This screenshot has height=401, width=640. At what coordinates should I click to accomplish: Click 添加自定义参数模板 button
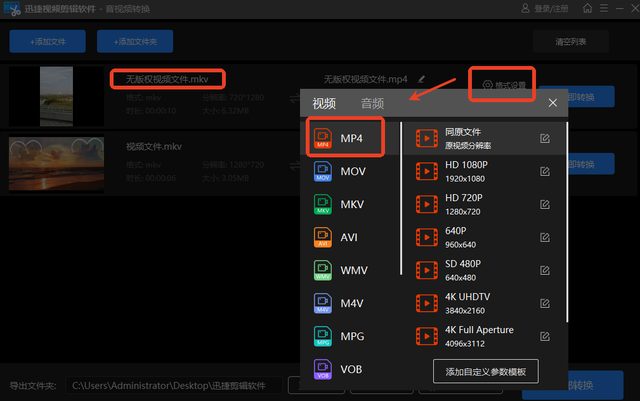tap(486, 372)
